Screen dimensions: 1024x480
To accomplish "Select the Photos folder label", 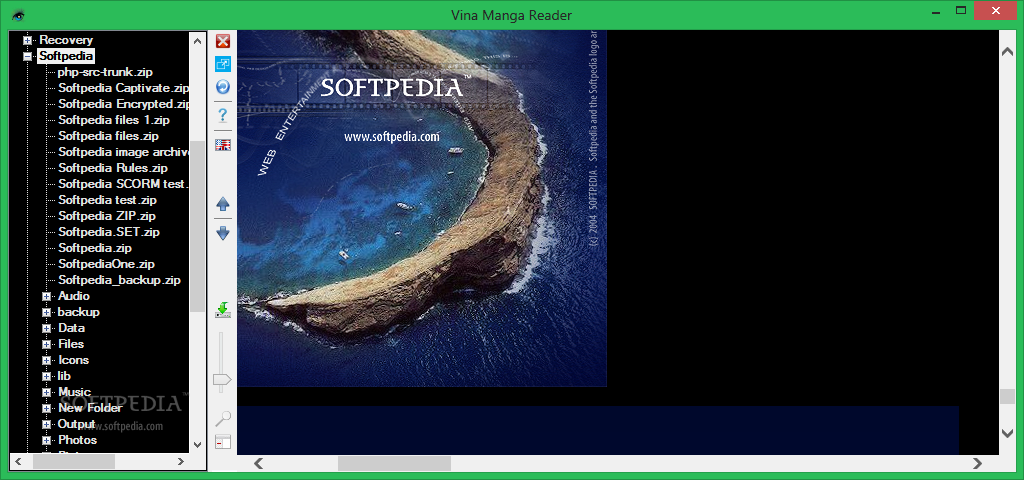I will pos(78,440).
